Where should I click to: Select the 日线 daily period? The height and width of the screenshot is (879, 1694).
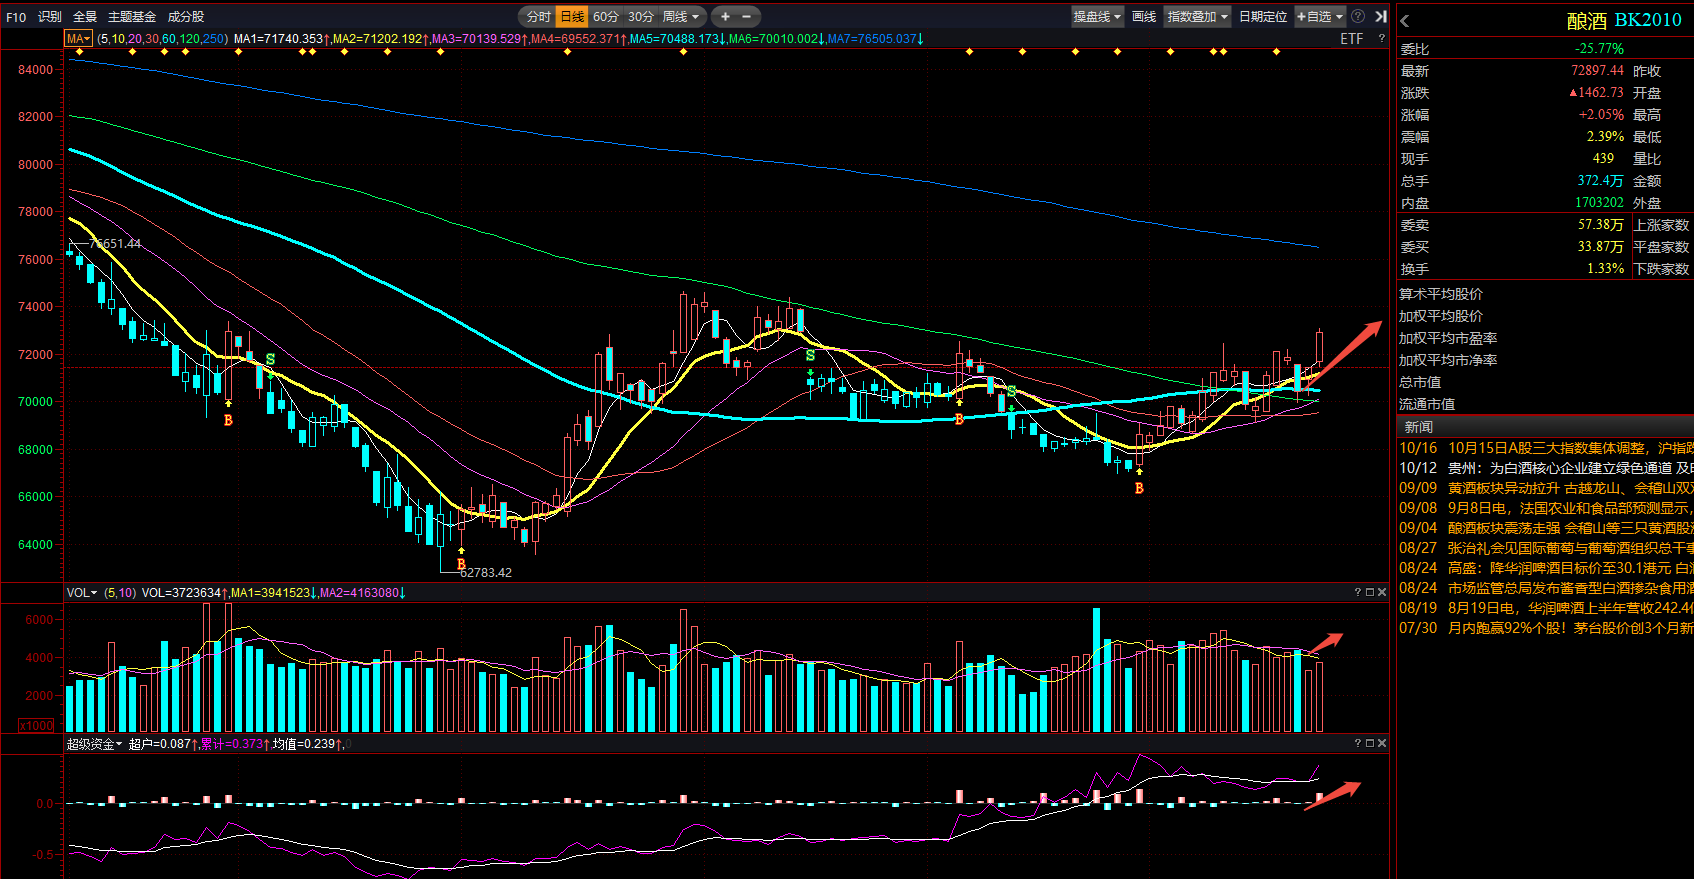click(x=572, y=17)
